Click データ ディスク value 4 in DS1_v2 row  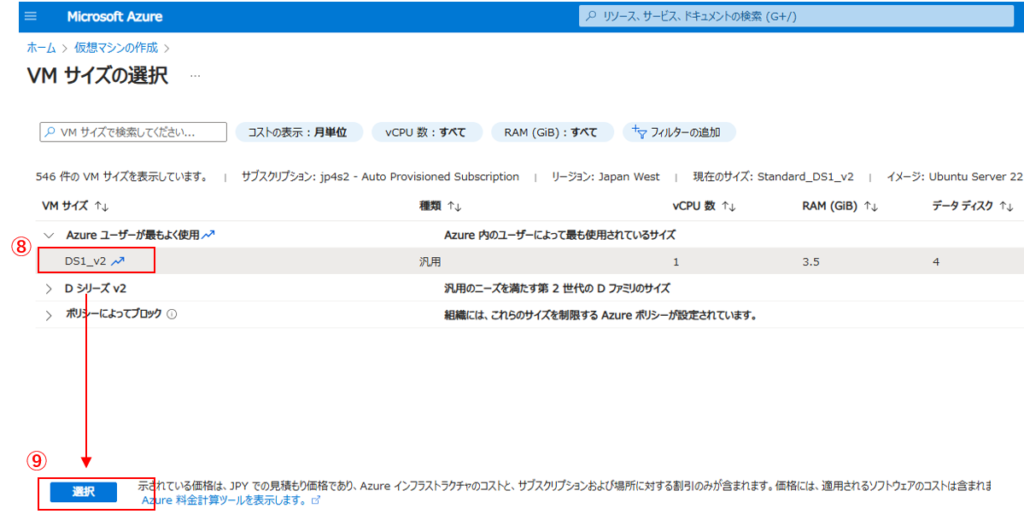point(936,261)
